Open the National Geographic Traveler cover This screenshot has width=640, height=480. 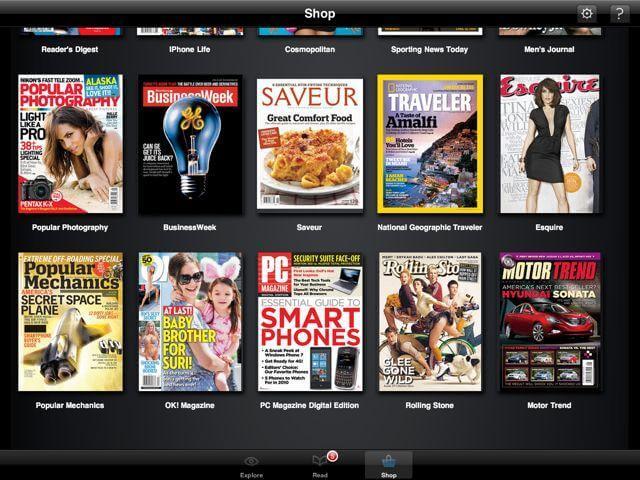pos(430,144)
